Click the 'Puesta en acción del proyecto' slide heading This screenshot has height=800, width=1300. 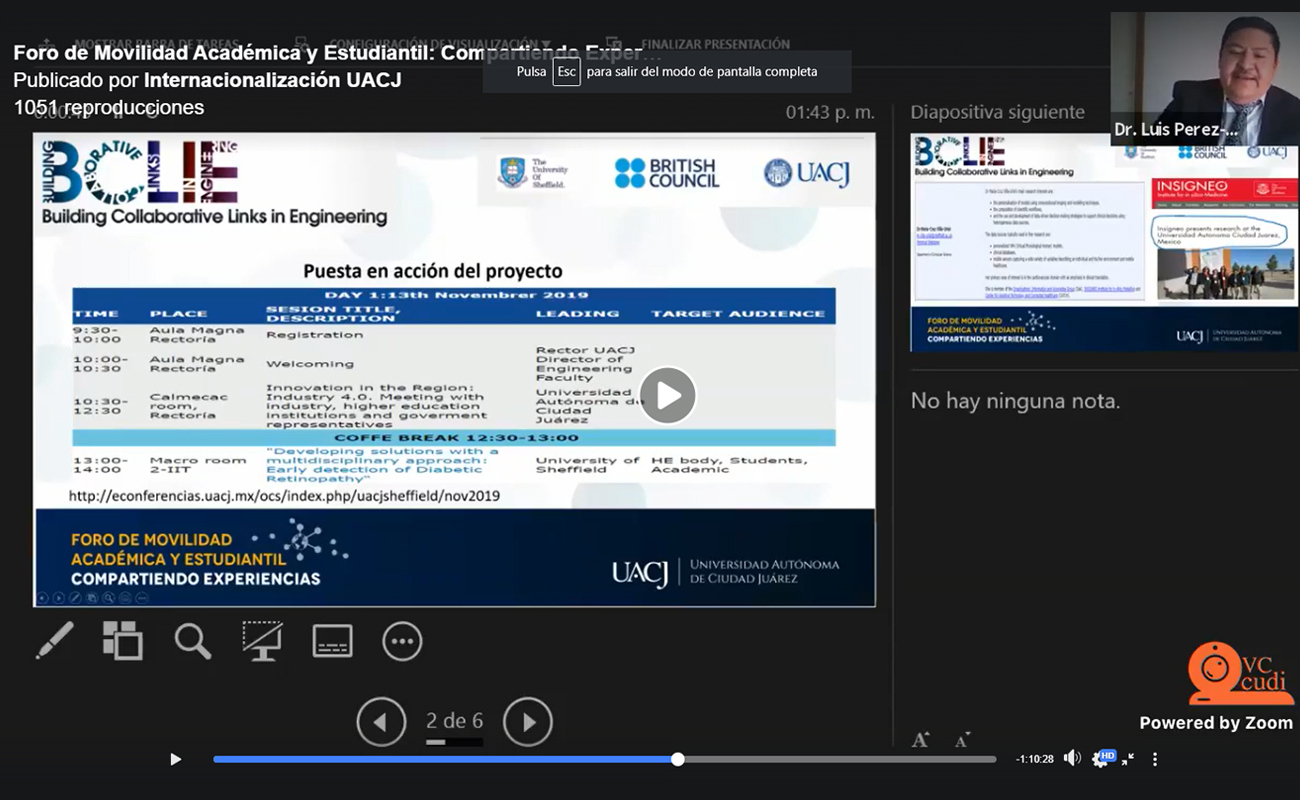(x=433, y=271)
